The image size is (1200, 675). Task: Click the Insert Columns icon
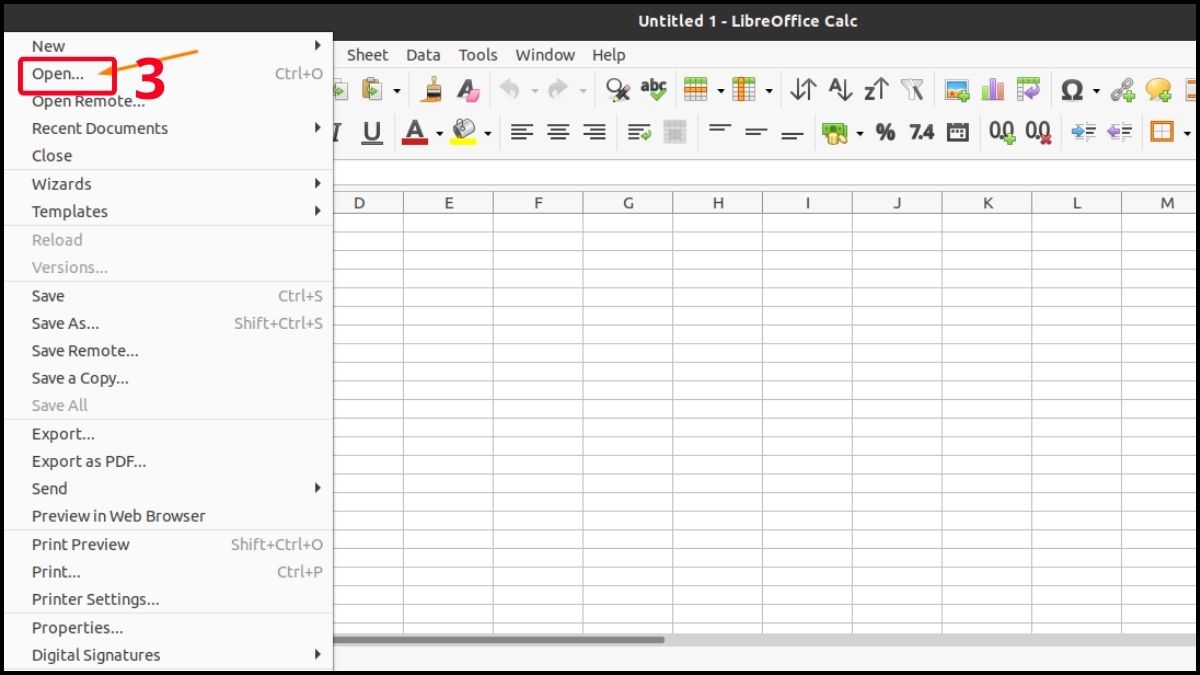coord(744,90)
